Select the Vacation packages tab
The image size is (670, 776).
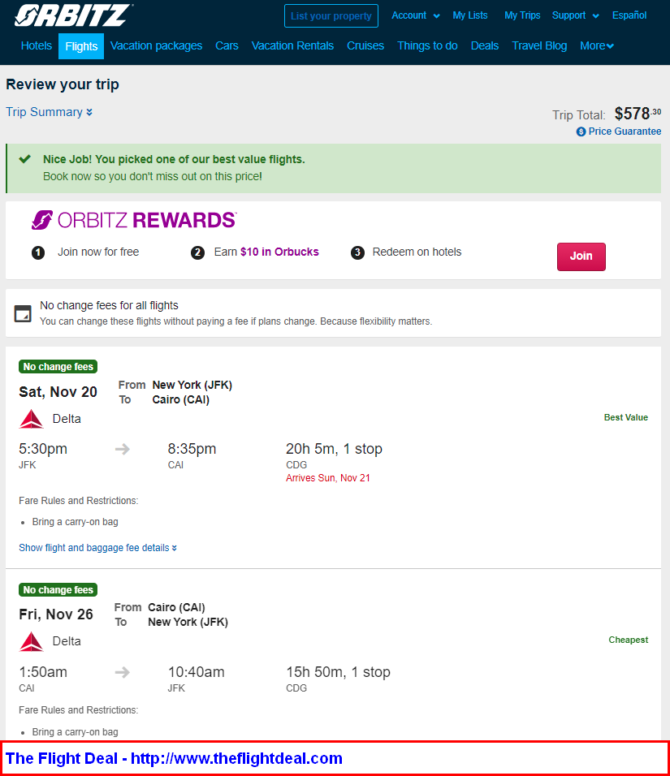156,46
